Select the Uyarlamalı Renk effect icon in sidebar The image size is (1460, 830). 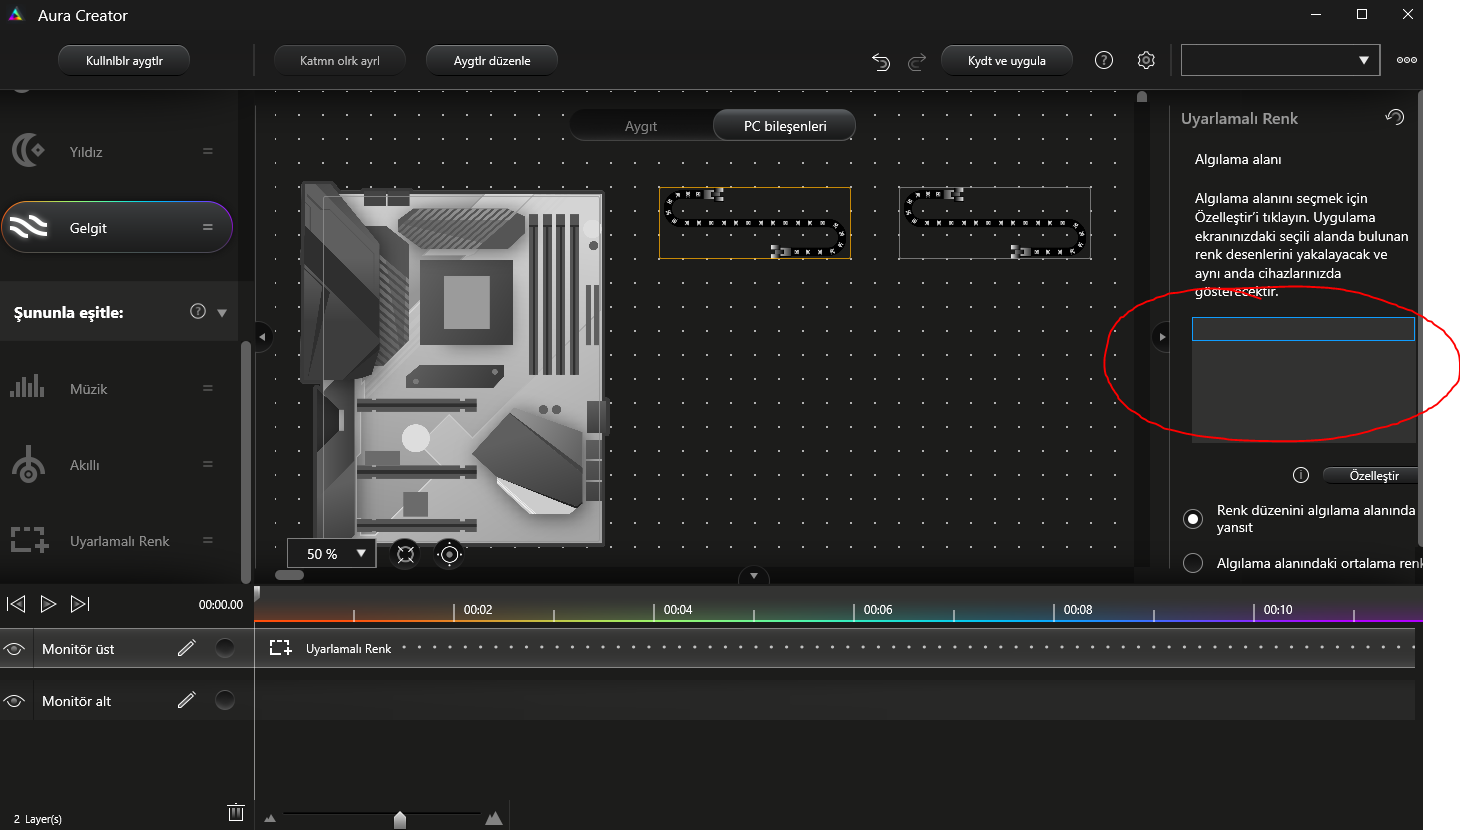(x=29, y=540)
